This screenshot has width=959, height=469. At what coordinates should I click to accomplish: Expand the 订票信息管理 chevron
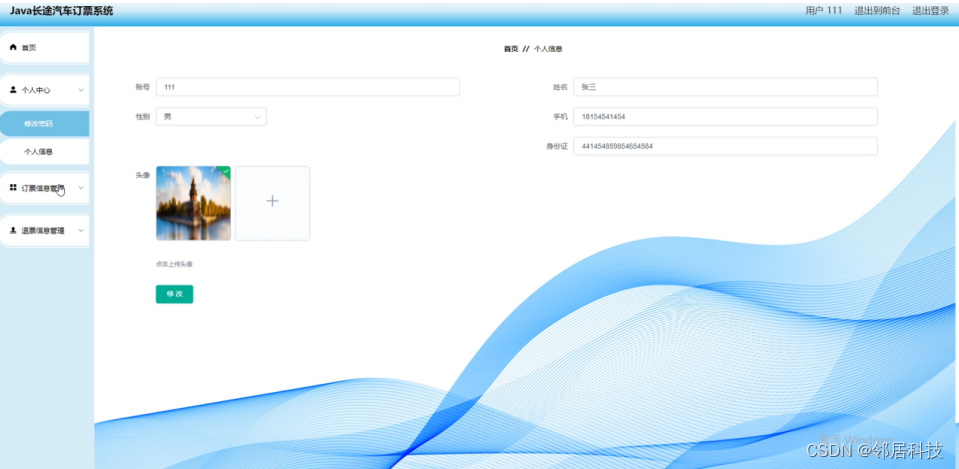[81, 188]
